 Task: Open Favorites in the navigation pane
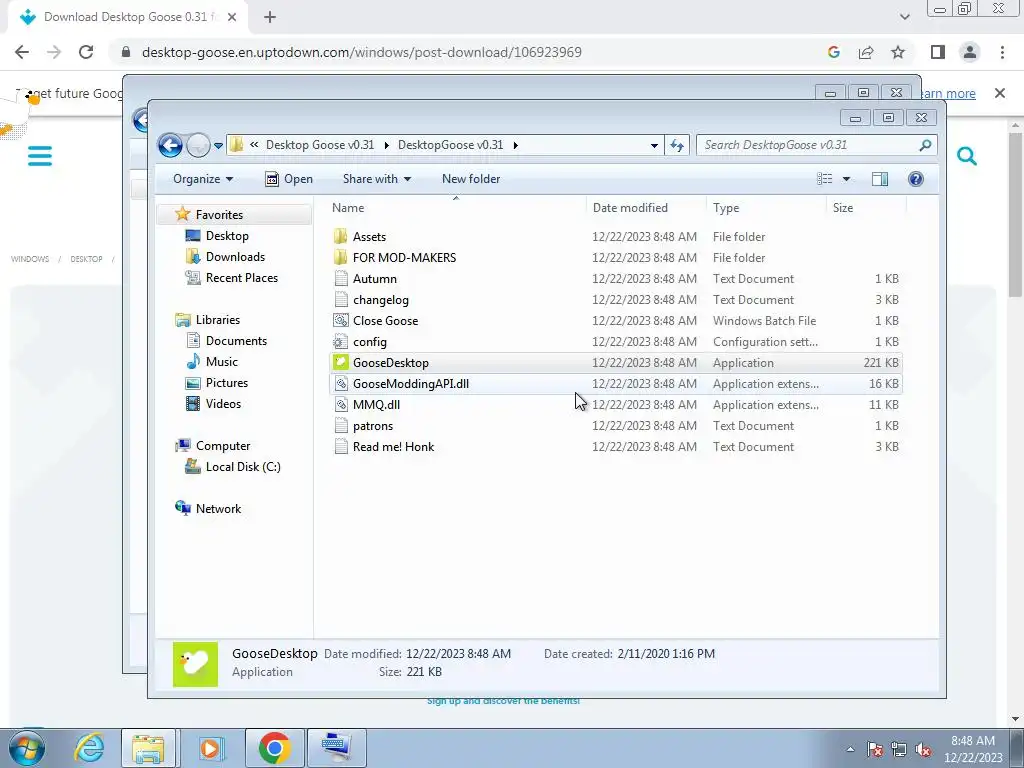tap(219, 215)
